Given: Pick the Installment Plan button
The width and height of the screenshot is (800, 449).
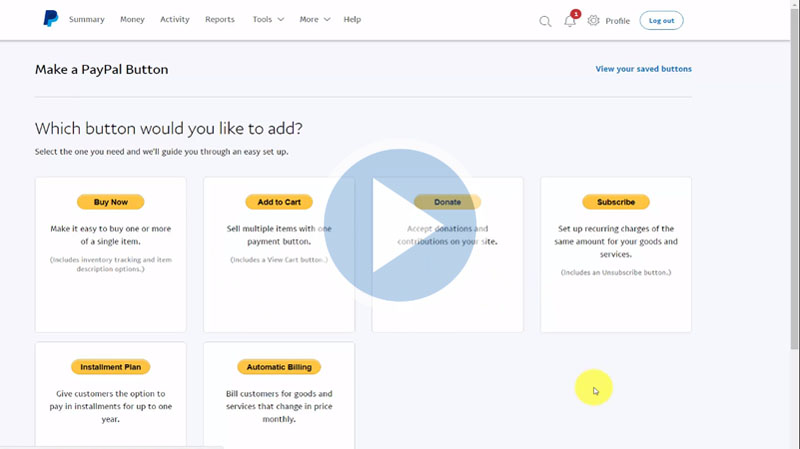Looking at the screenshot, I should click(x=111, y=367).
